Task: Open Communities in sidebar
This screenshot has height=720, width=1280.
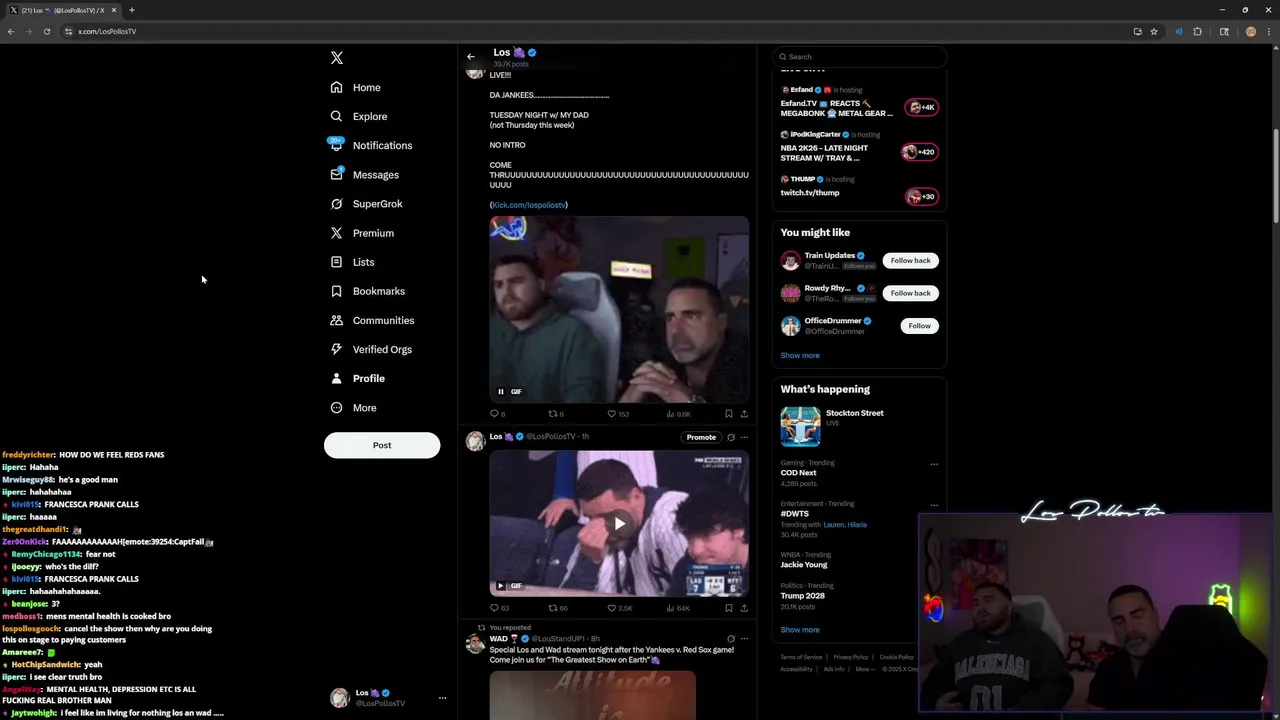Action: [372, 320]
